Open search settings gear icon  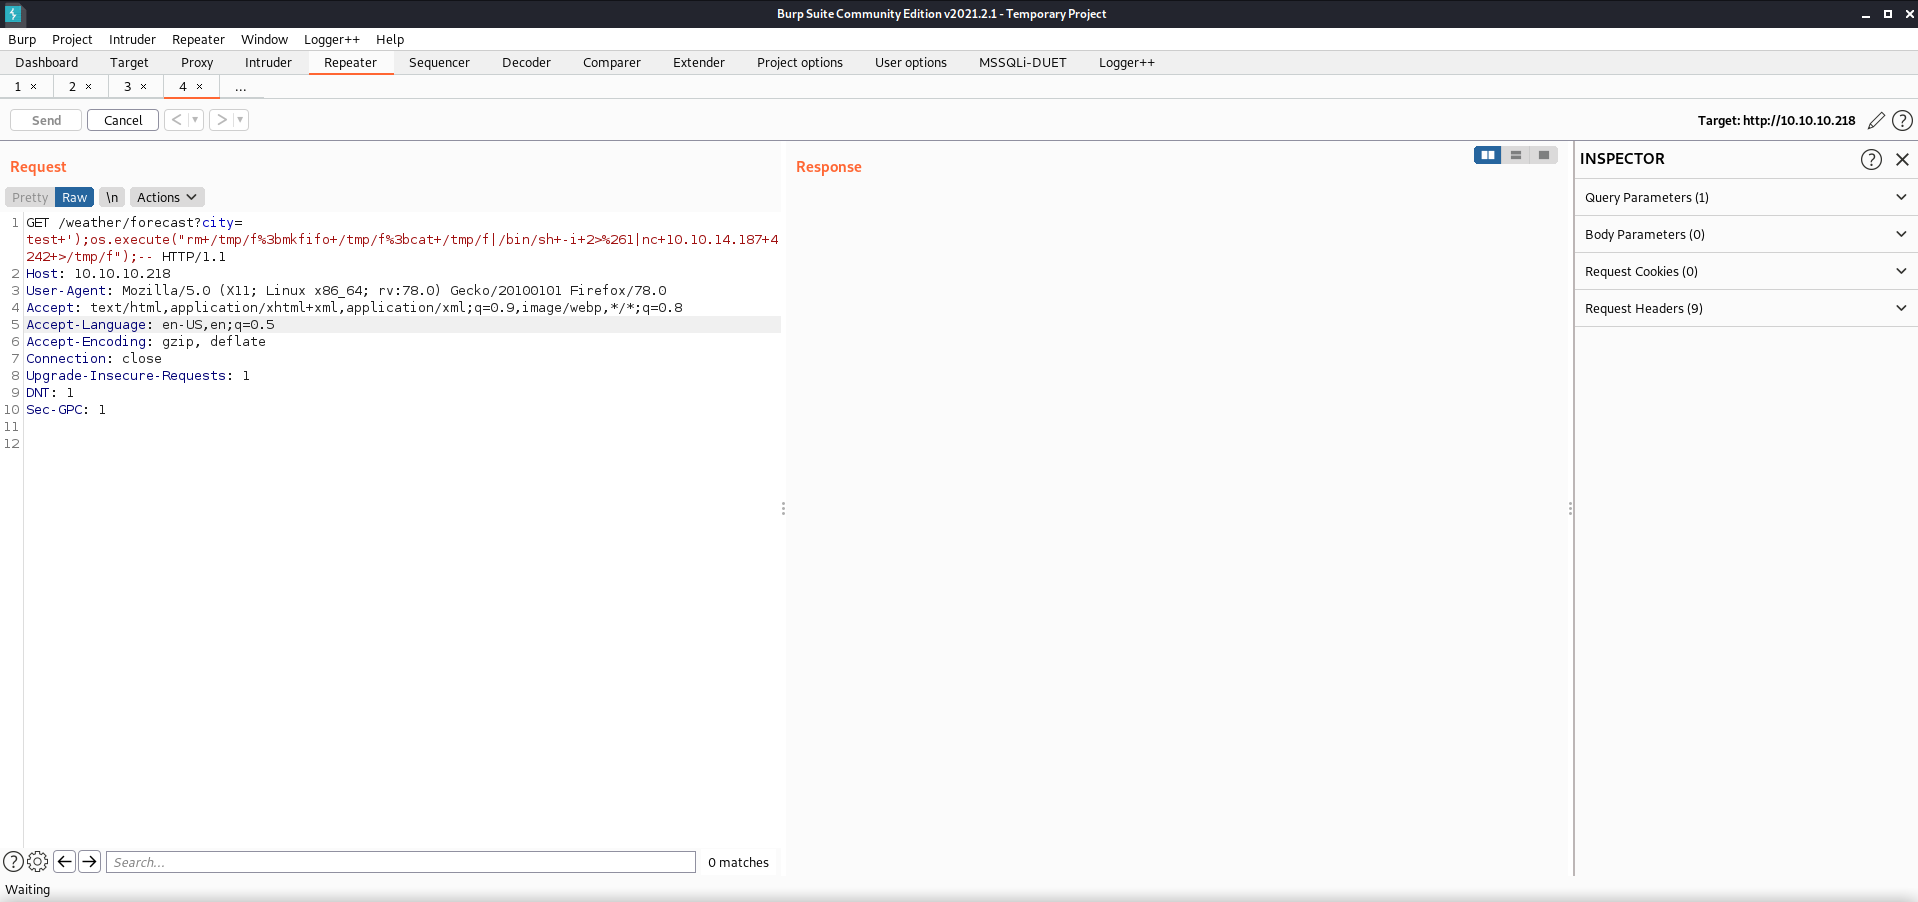pos(38,861)
